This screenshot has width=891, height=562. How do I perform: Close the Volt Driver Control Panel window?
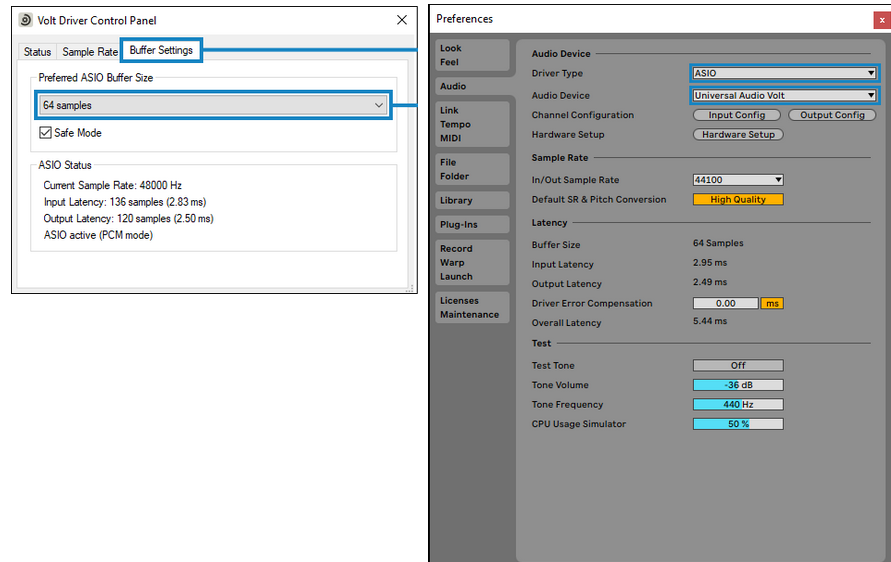tap(402, 20)
